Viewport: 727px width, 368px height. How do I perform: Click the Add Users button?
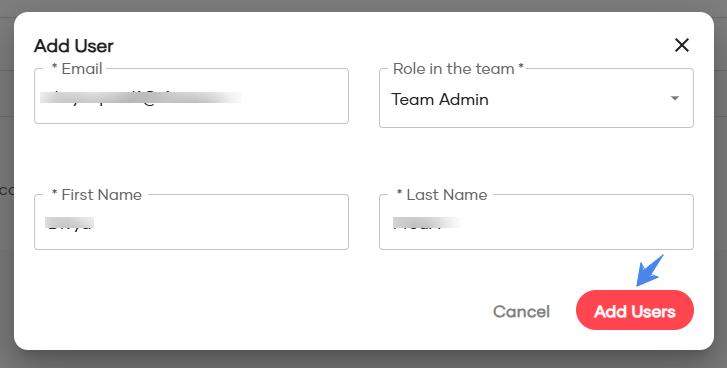click(635, 311)
